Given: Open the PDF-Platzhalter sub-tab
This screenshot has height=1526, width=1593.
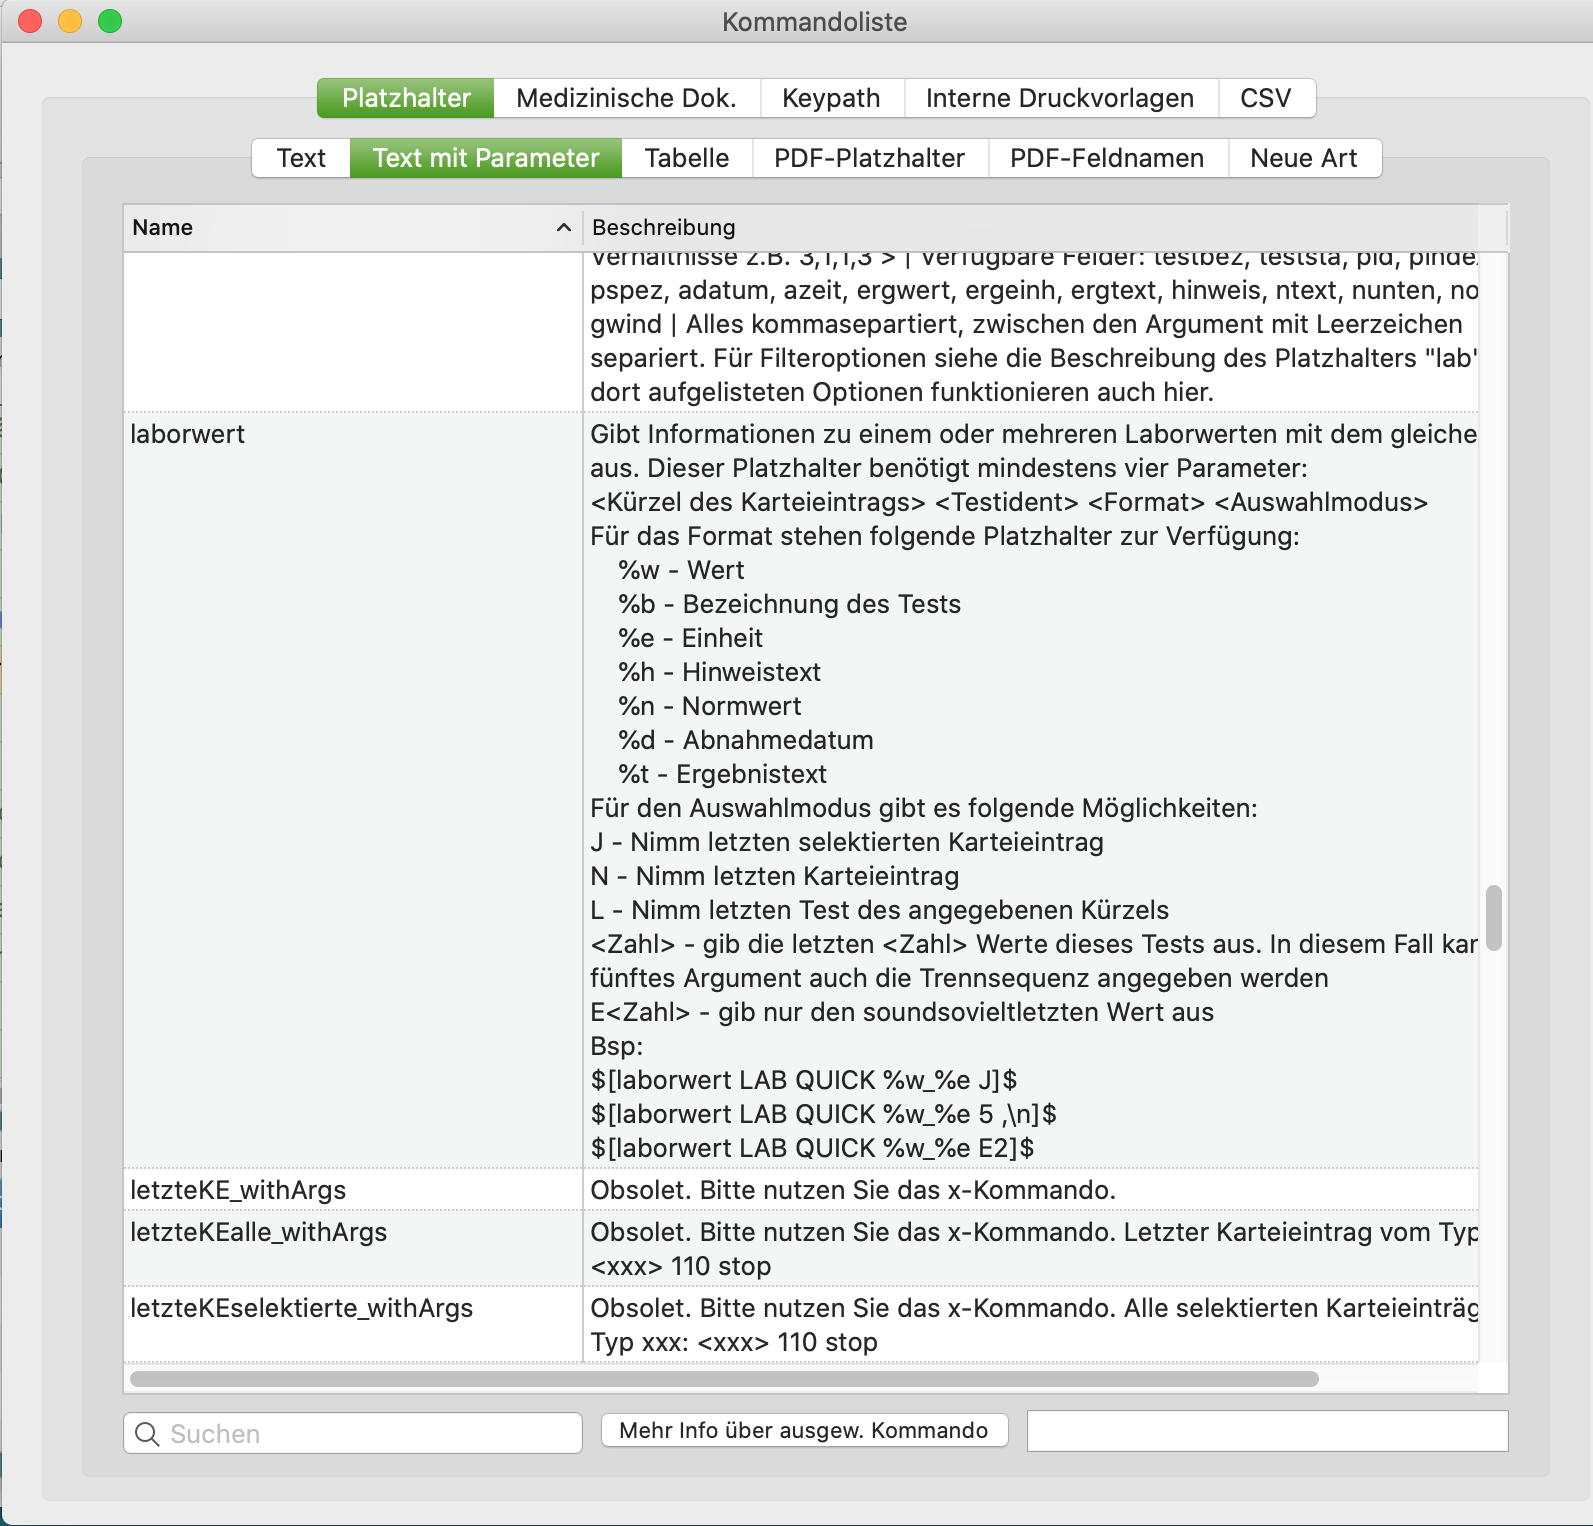Looking at the screenshot, I should [870, 158].
